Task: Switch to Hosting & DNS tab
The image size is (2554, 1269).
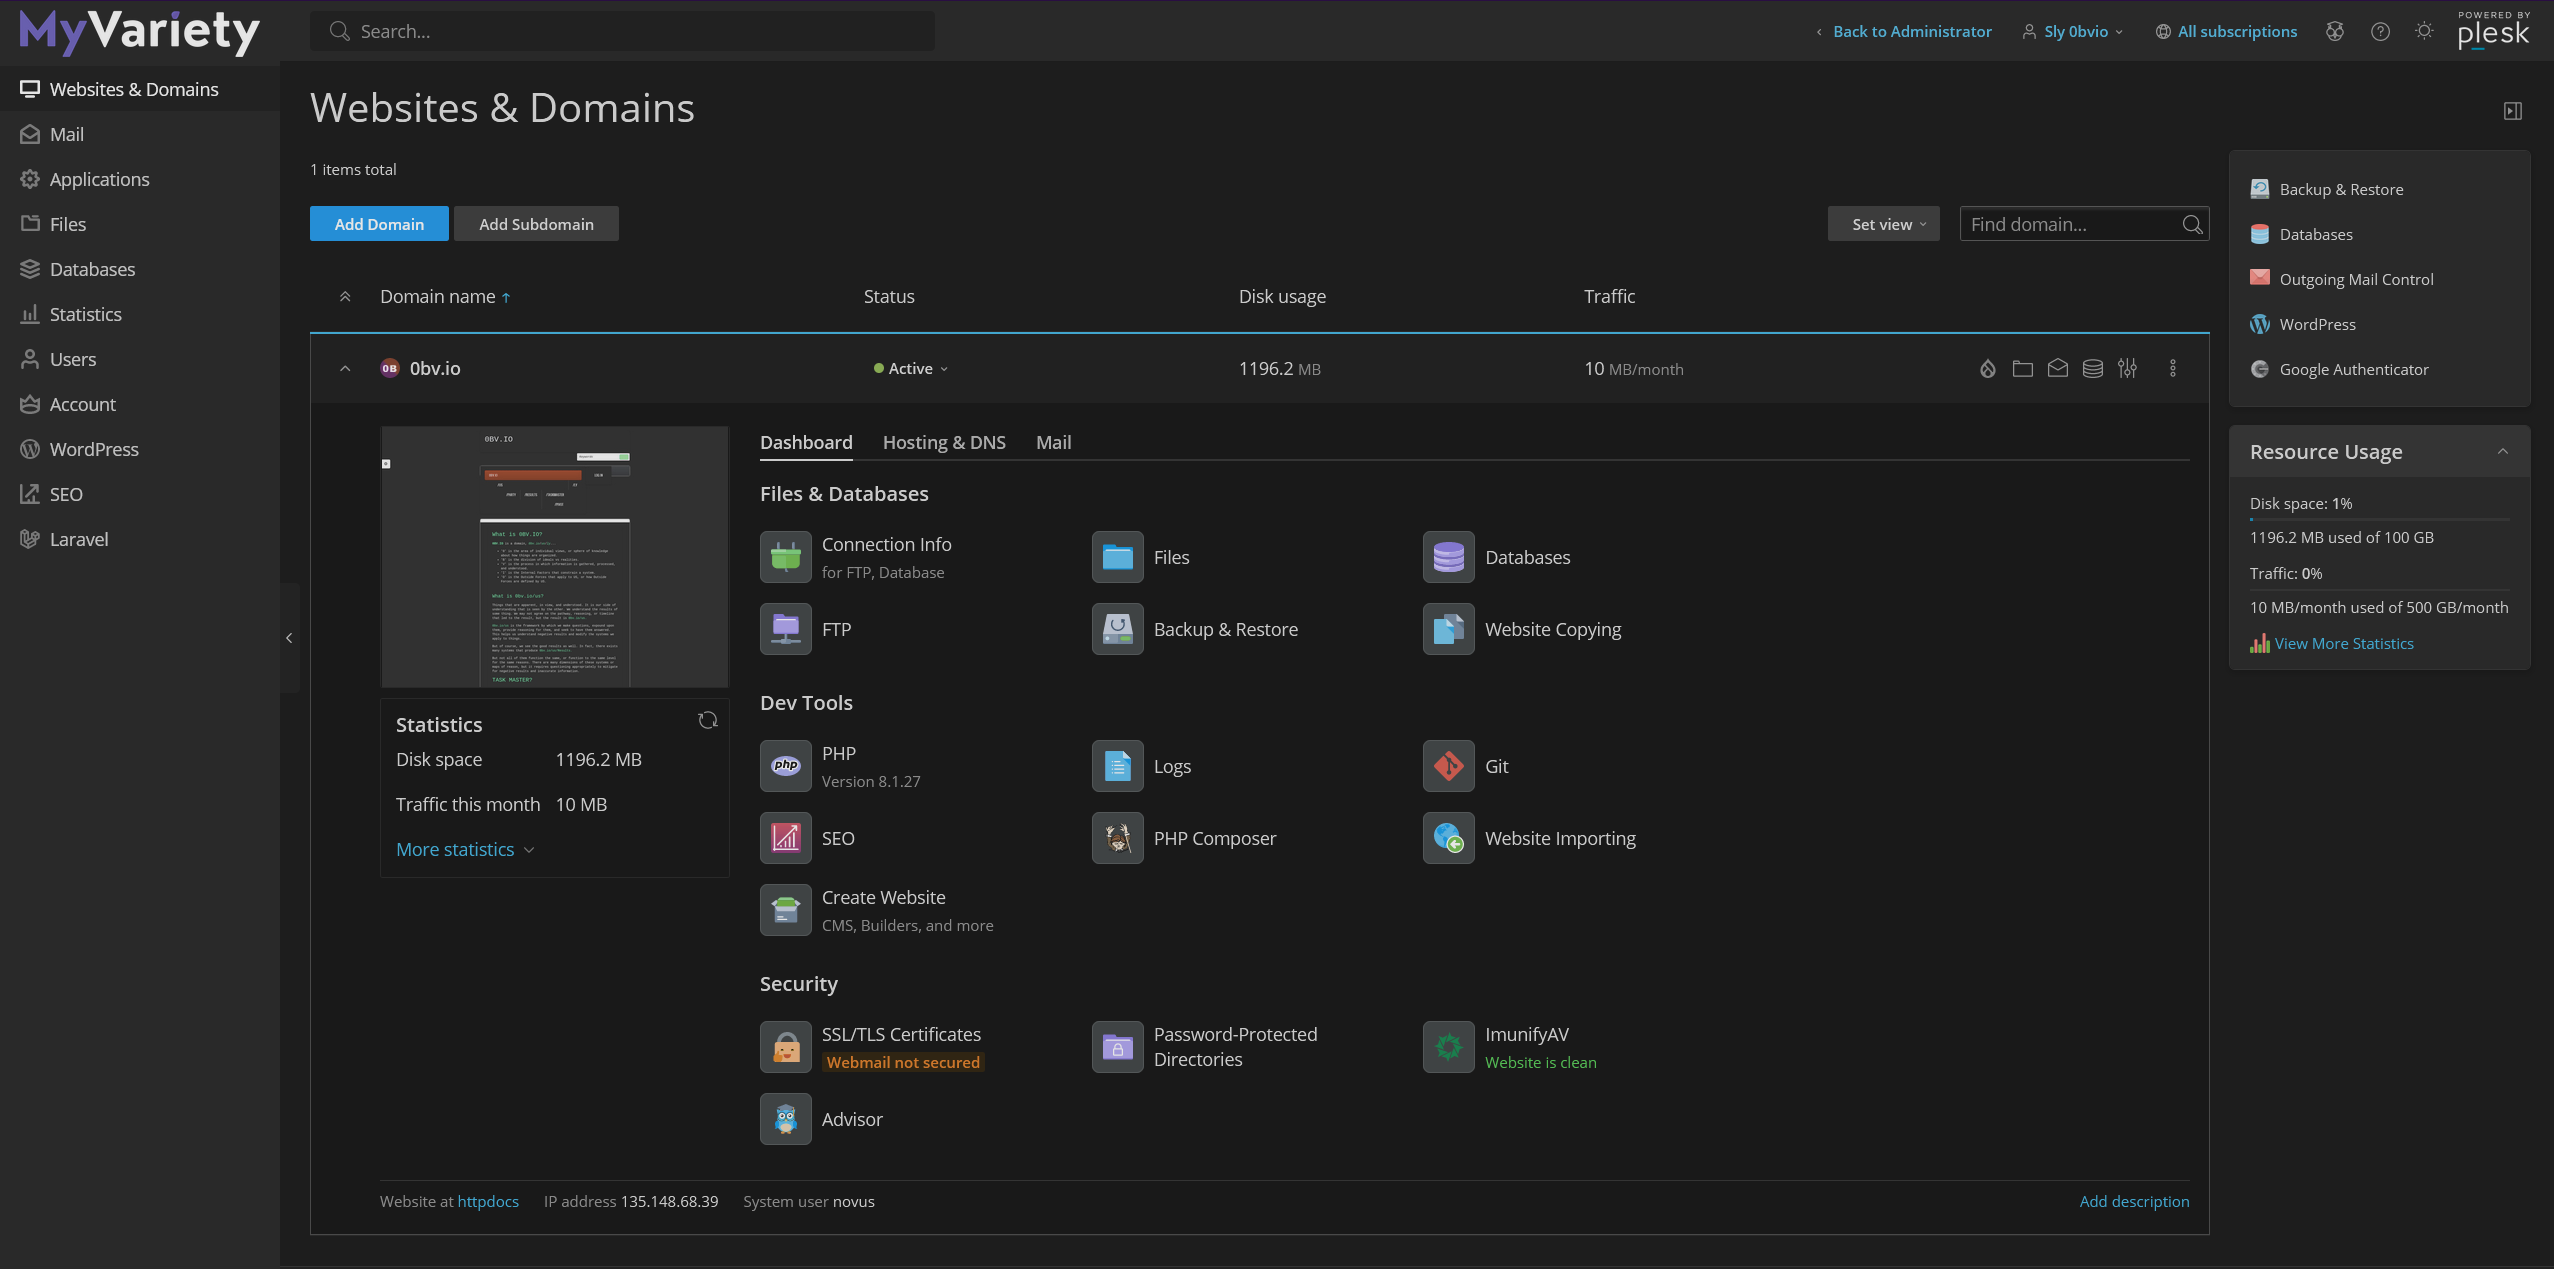Action: pos(943,442)
